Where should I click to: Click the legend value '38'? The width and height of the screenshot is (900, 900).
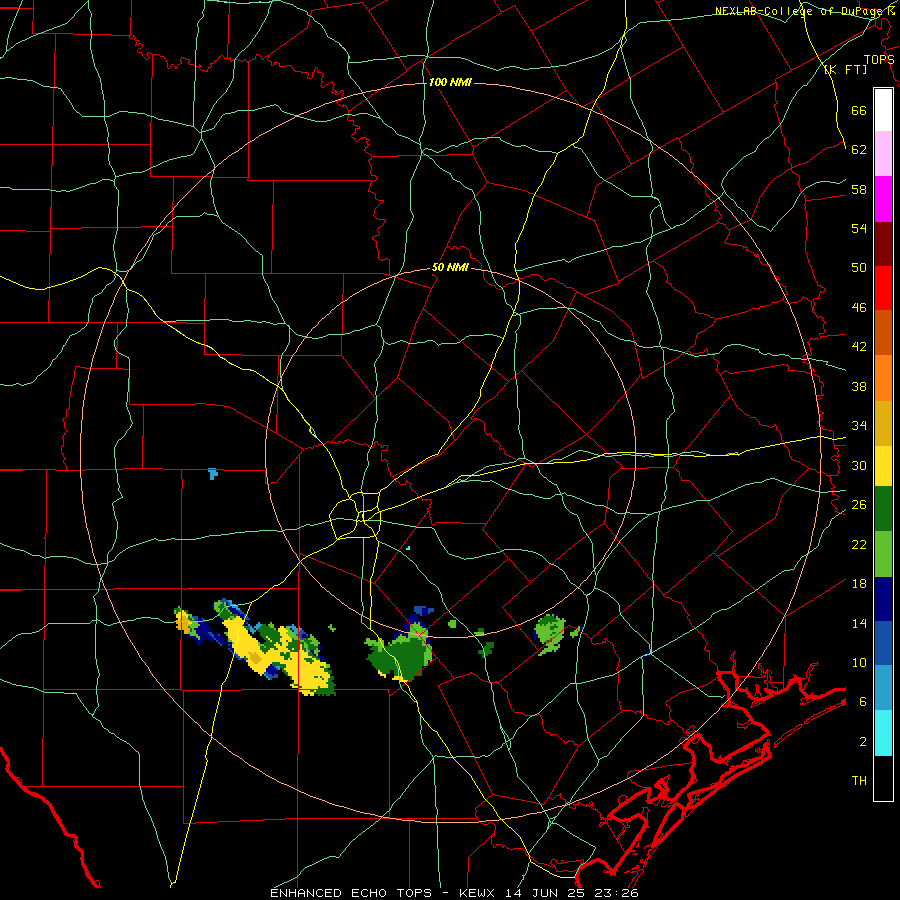click(859, 386)
